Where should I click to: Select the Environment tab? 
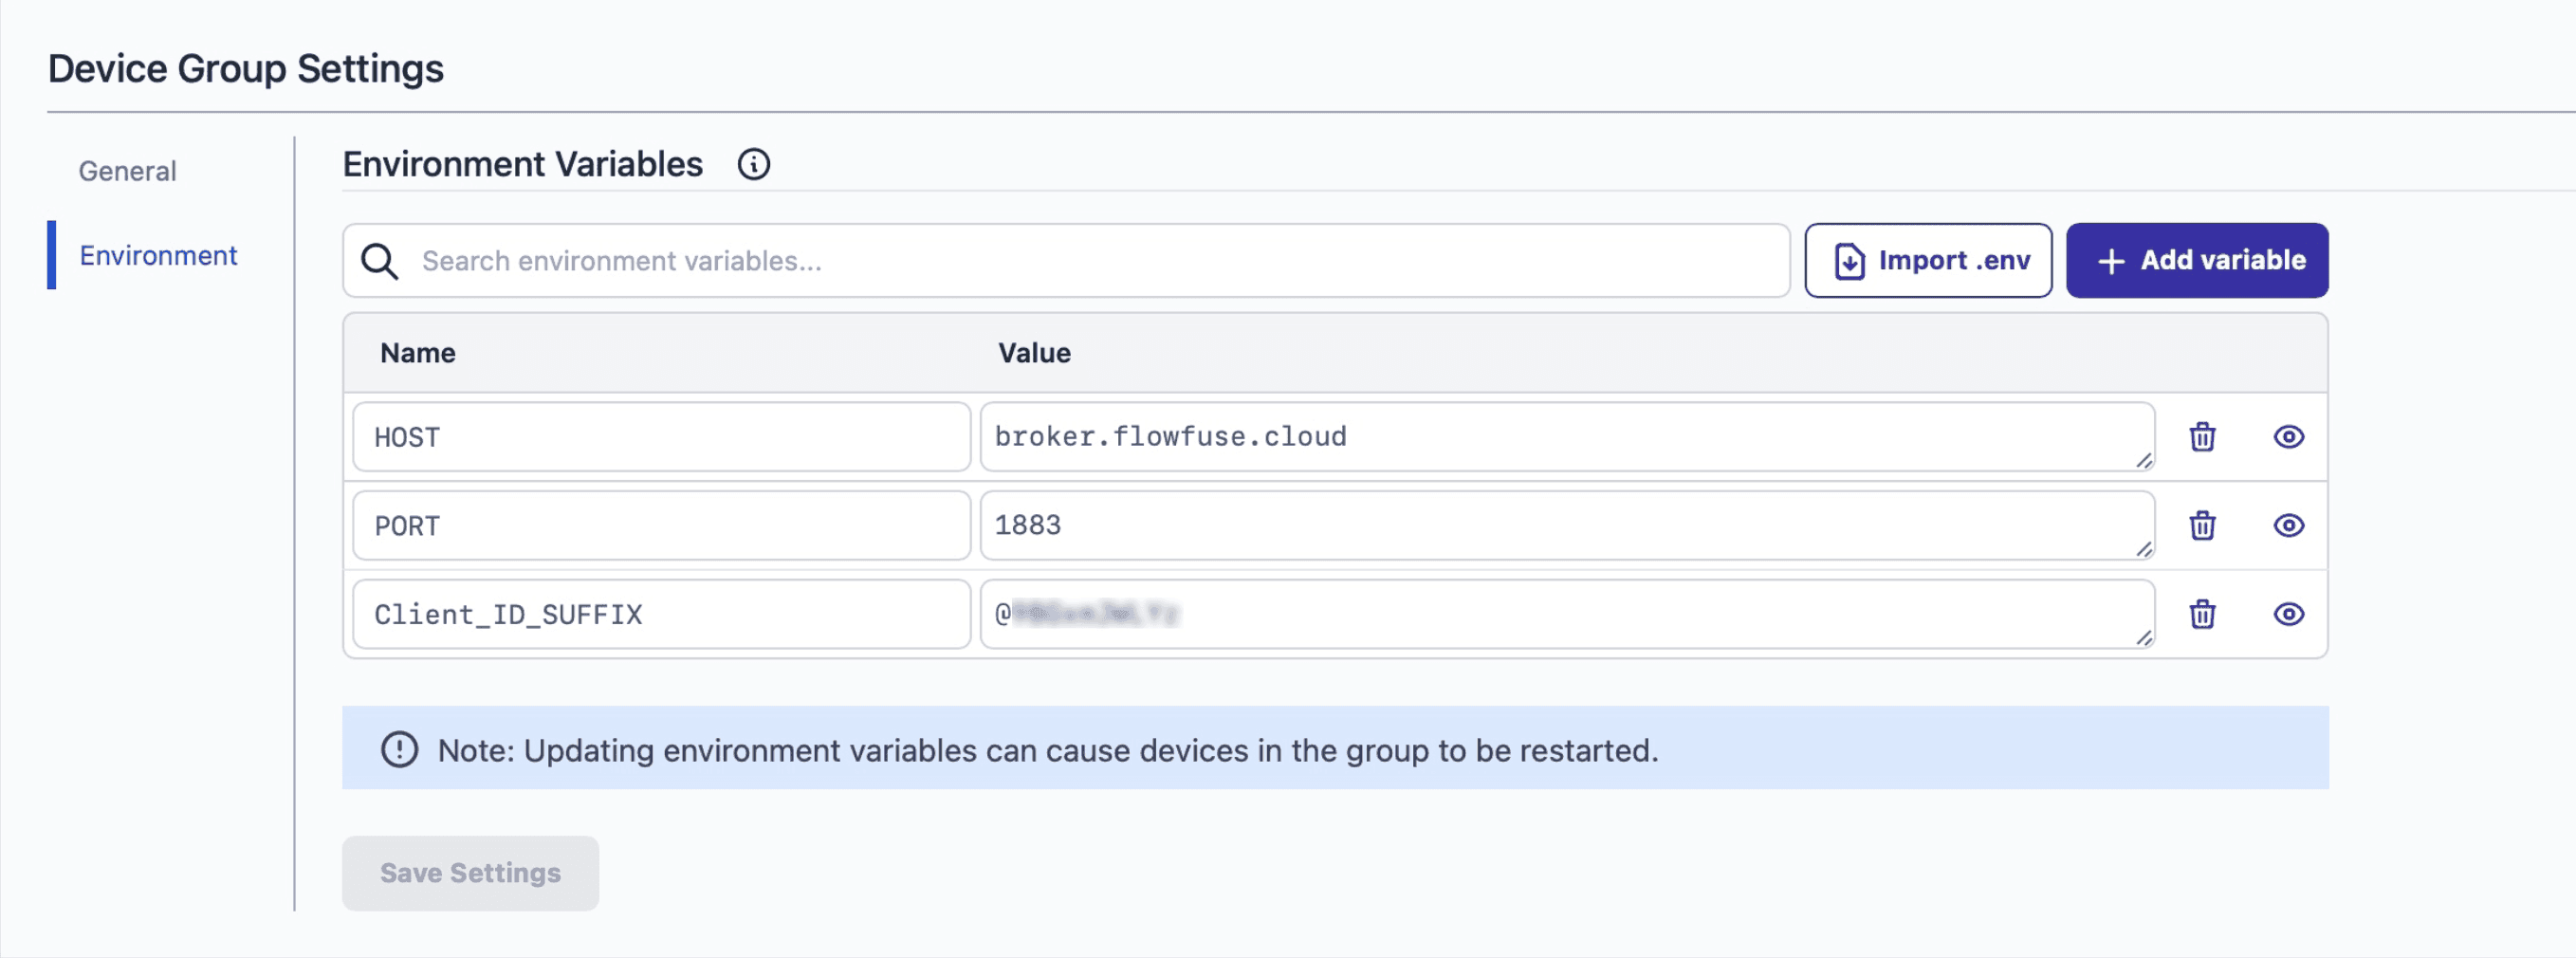[157, 256]
